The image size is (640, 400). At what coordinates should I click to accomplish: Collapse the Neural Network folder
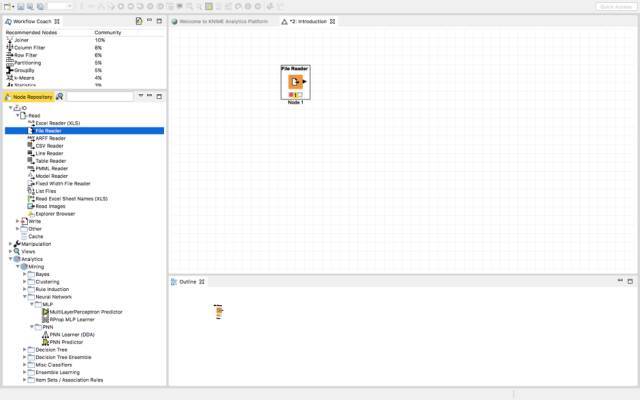coord(24,297)
